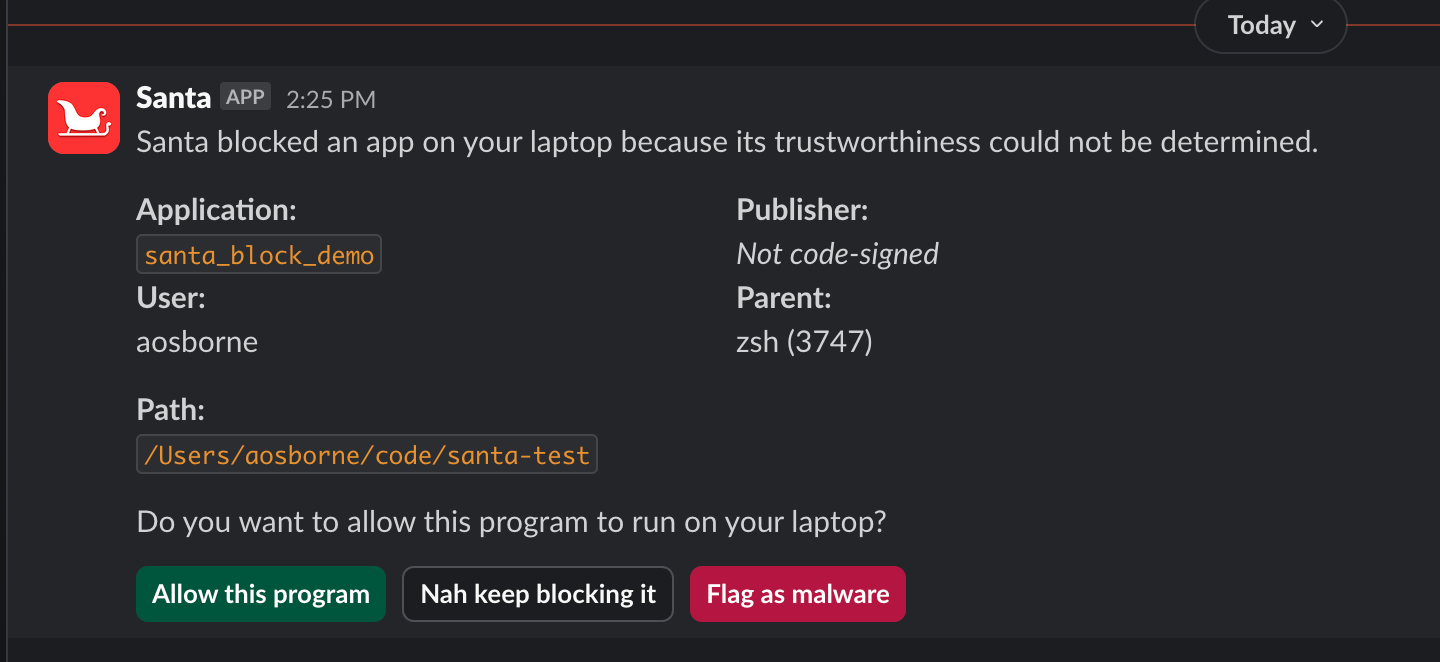Click the chevron next to Today
The image size is (1440, 662).
click(1317, 26)
